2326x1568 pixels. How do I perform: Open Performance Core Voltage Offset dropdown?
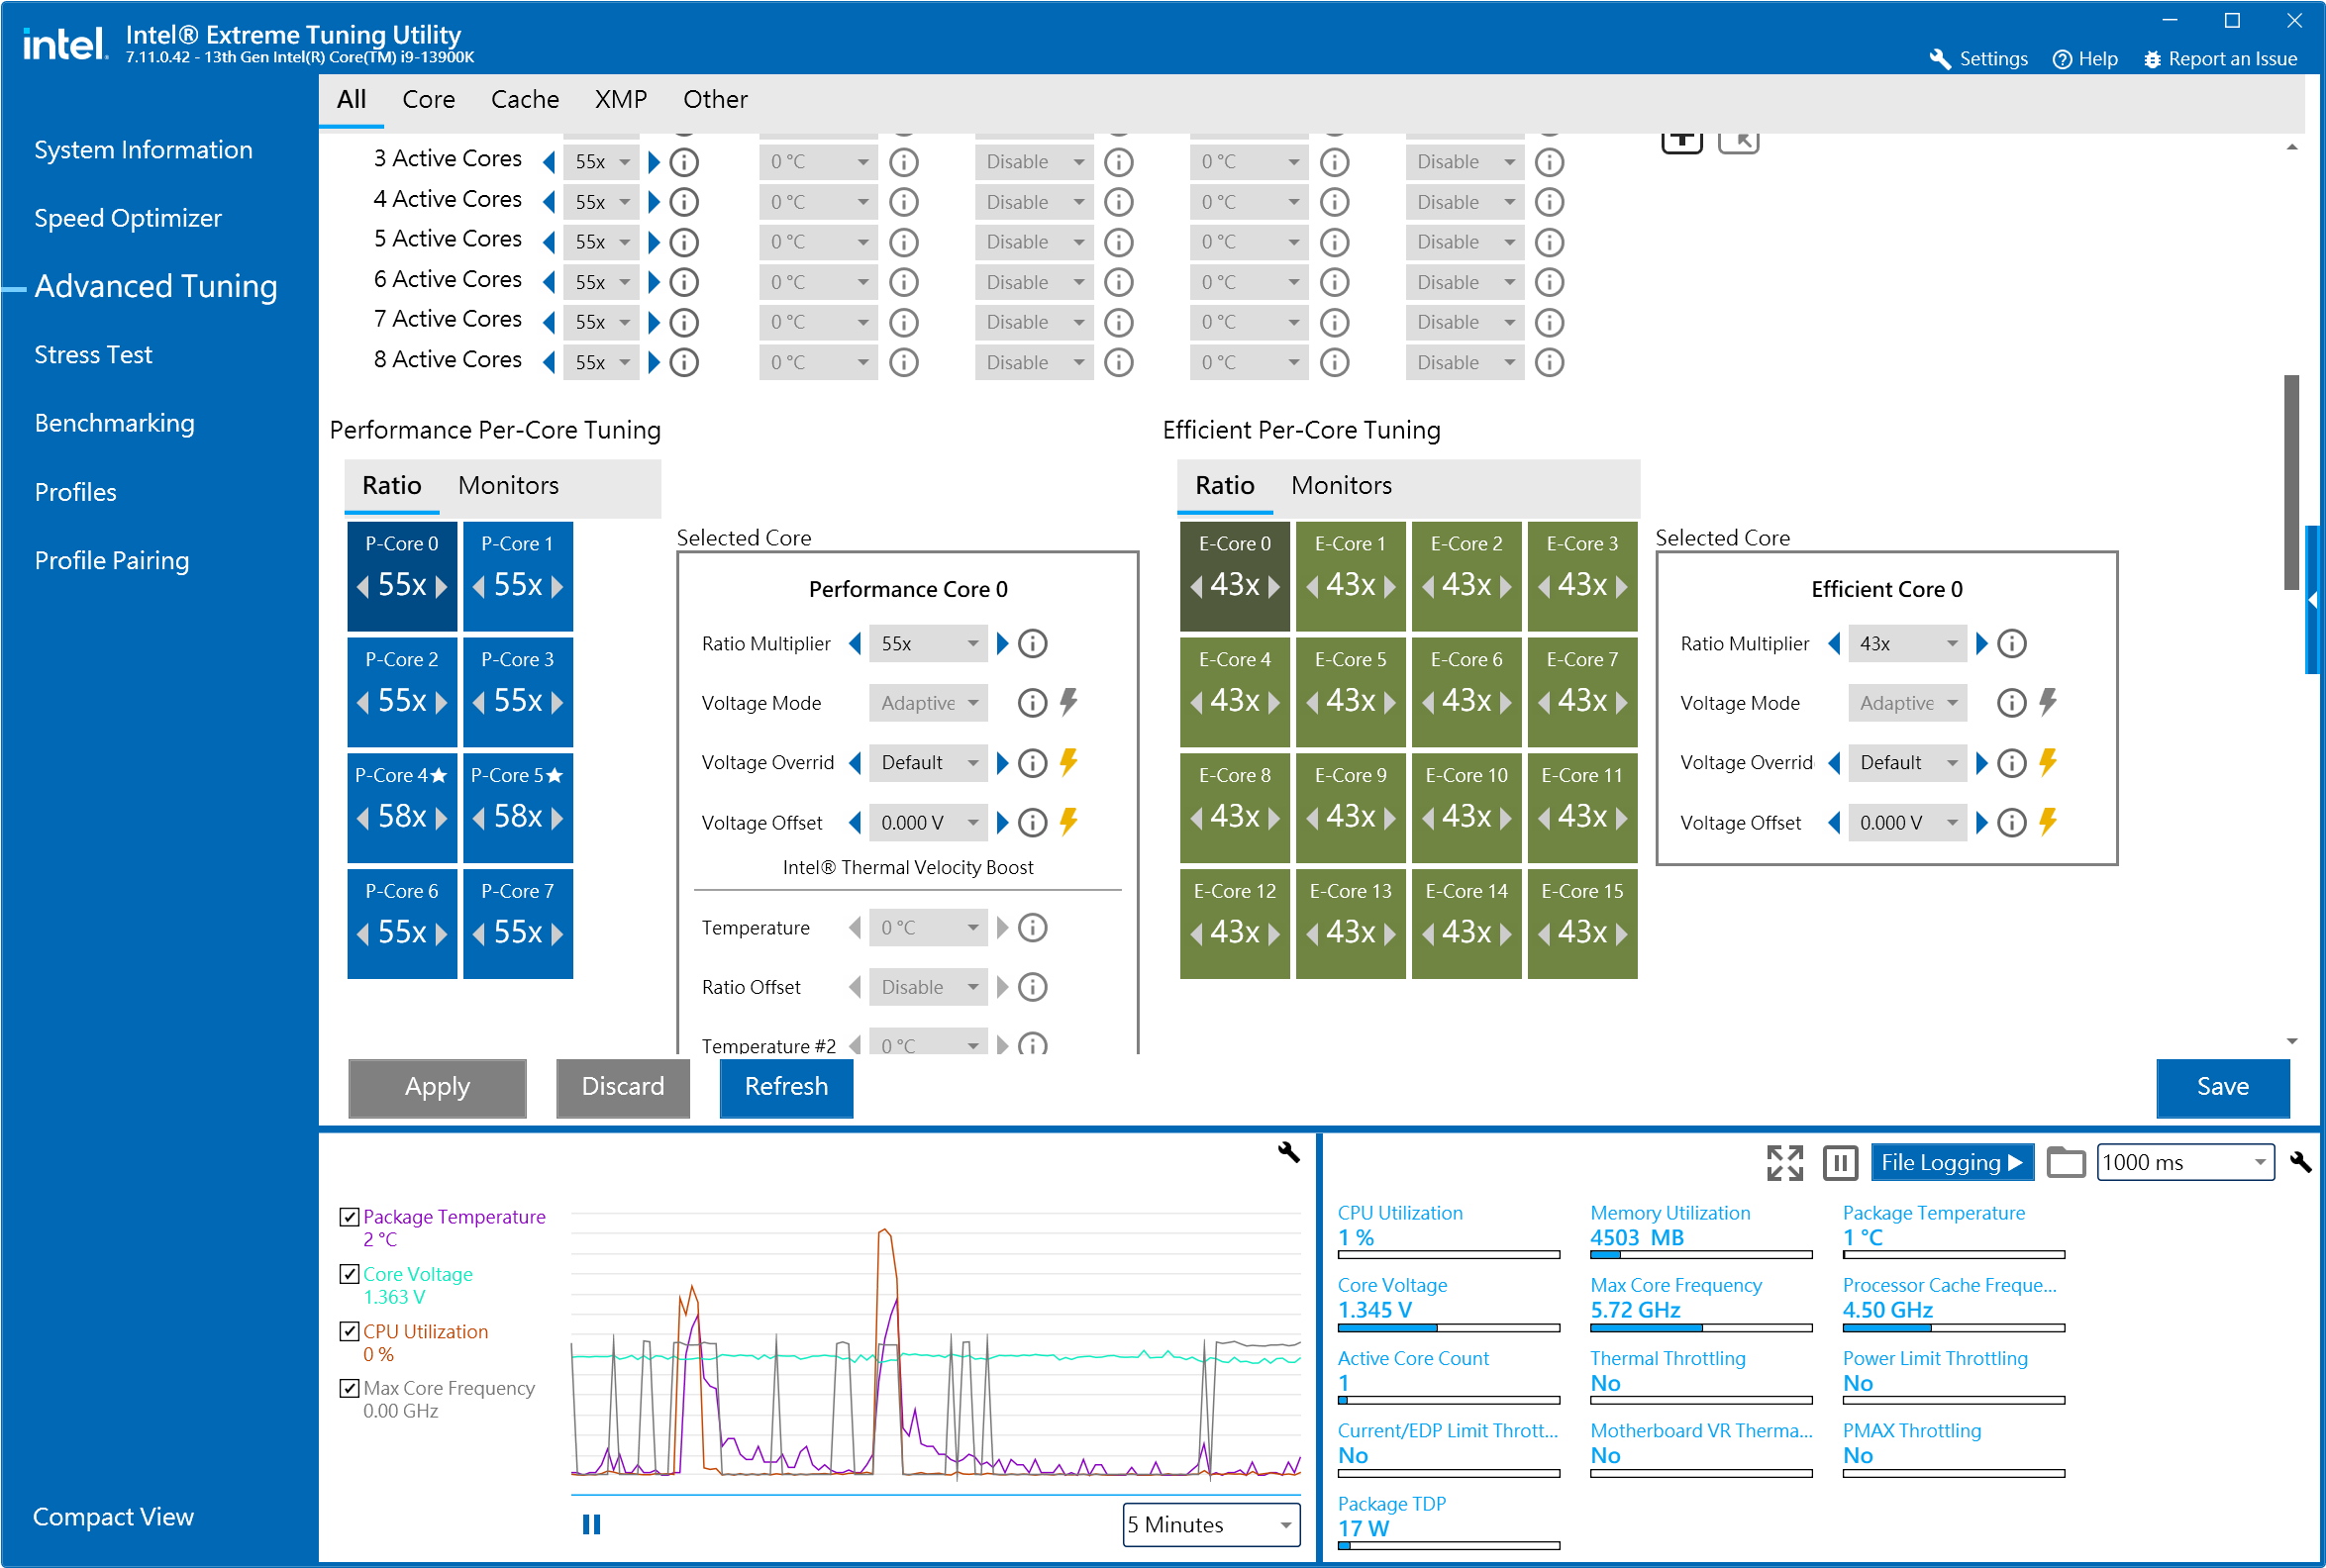(x=928, y=822)
